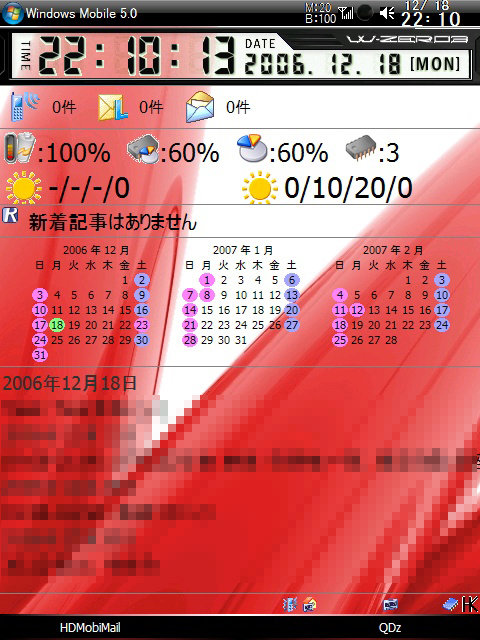Tap the 0件 count beside the phone icon
The image size is (480, 640).
(x=64, y=107)
